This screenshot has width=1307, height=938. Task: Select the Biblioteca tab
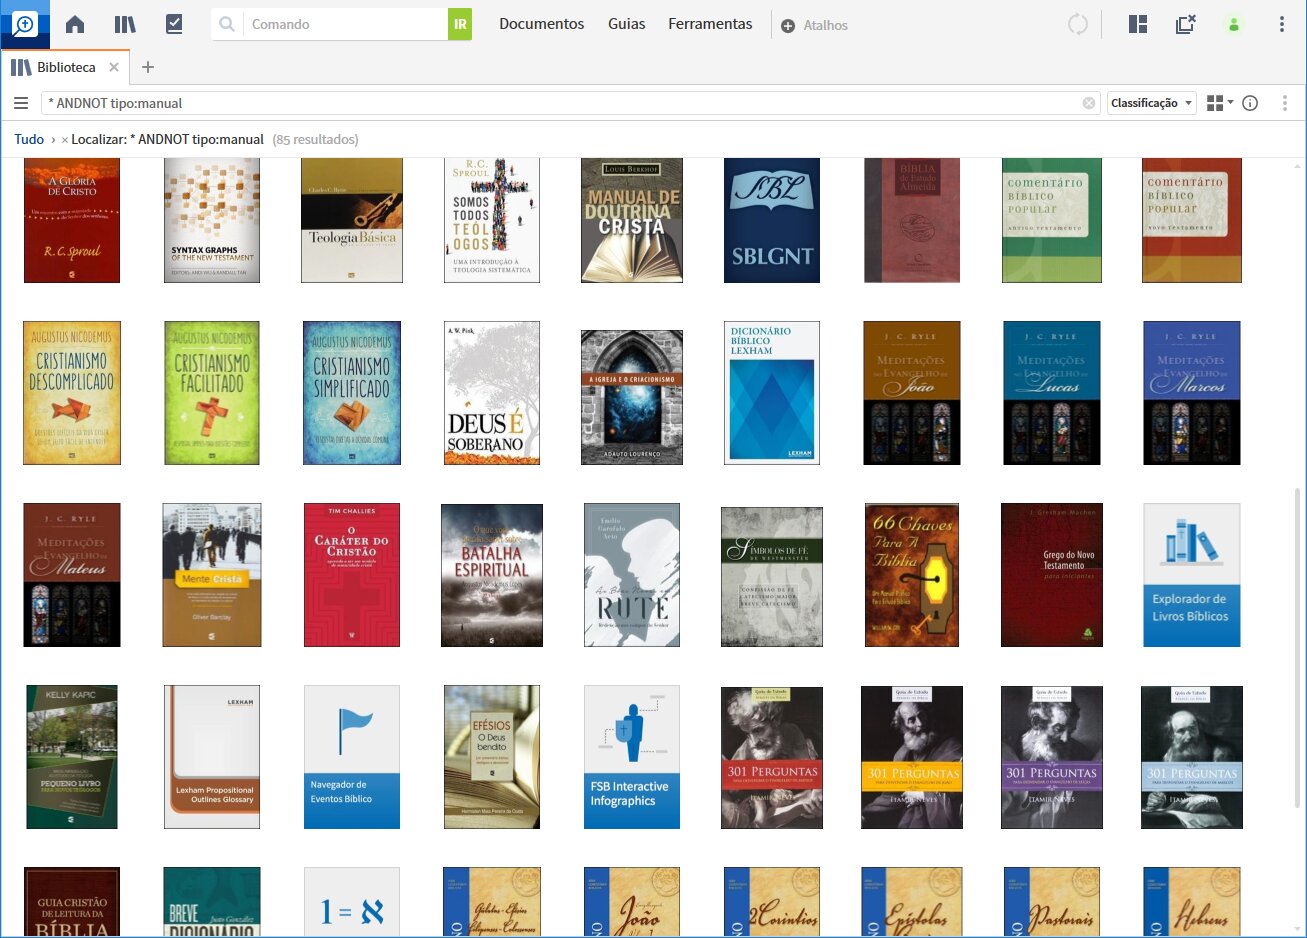point(66,67)
